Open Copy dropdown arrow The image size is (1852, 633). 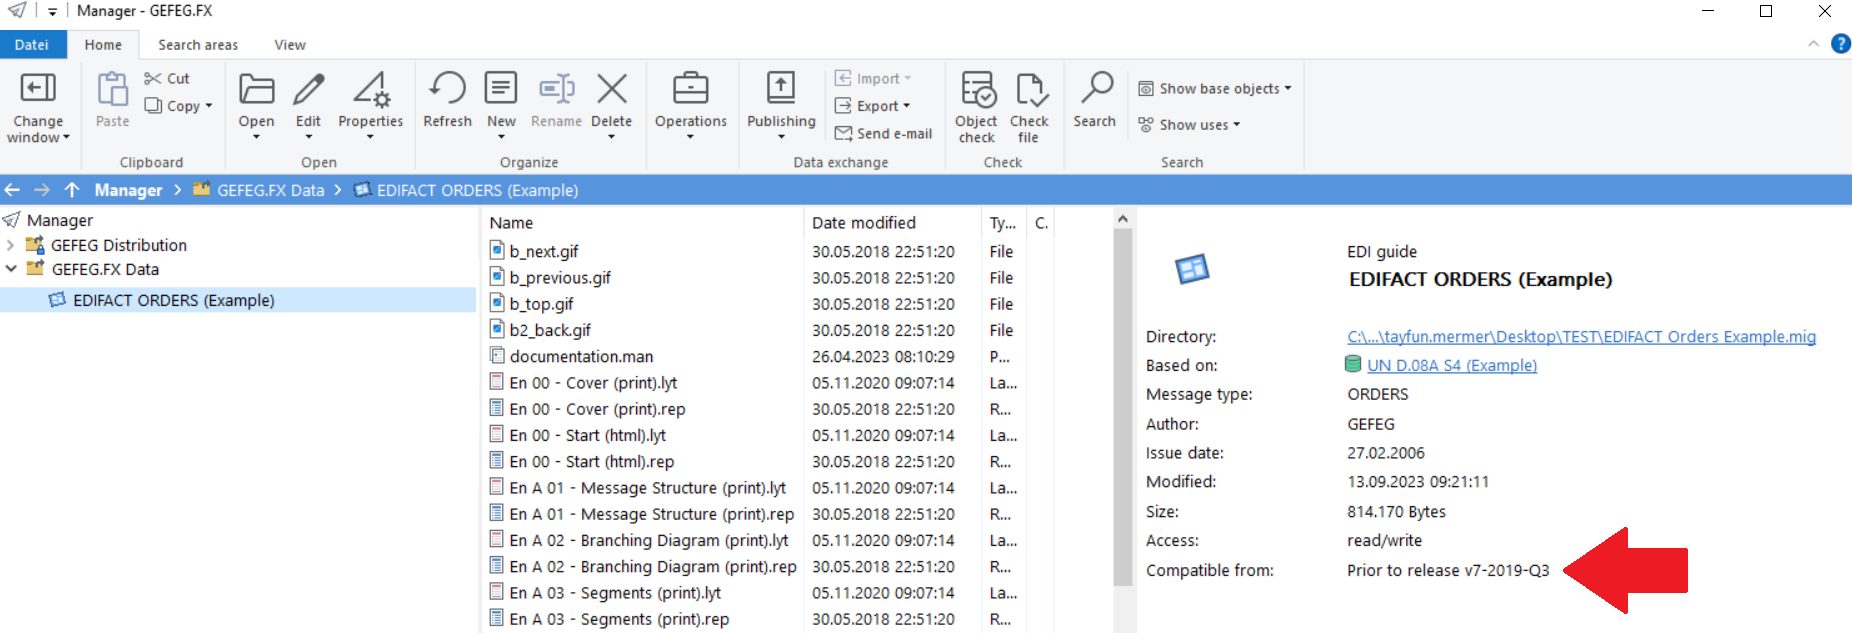(x=209, y=106)
